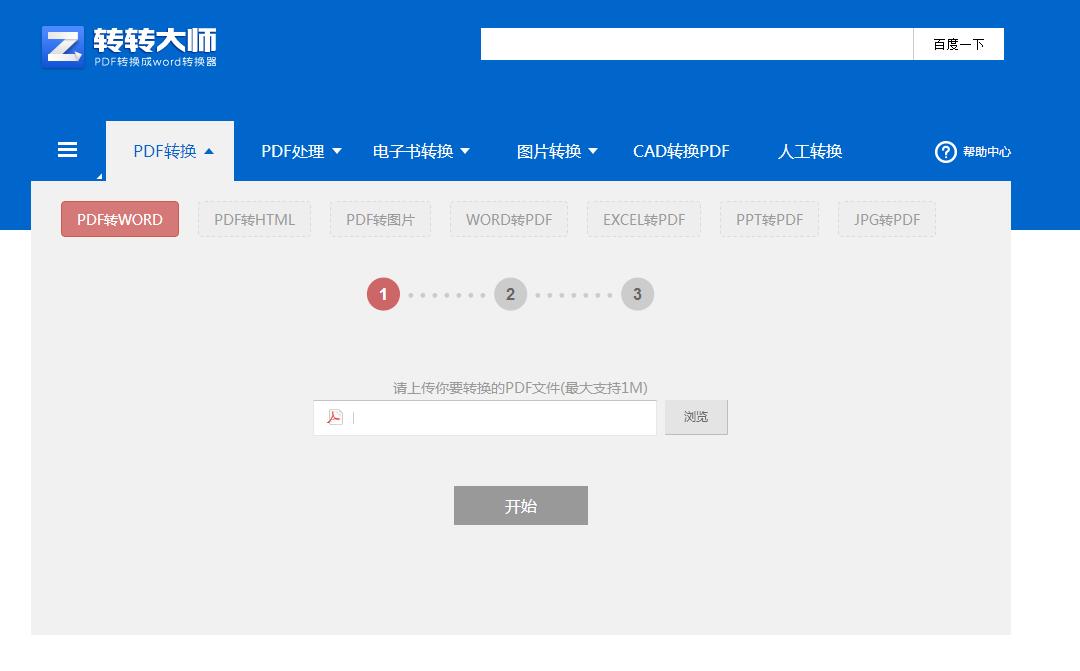Expand the 图片转换 dropdown
Viewport: 1080px width, 671px height.
pyautogui.click(x=556, y=150)
